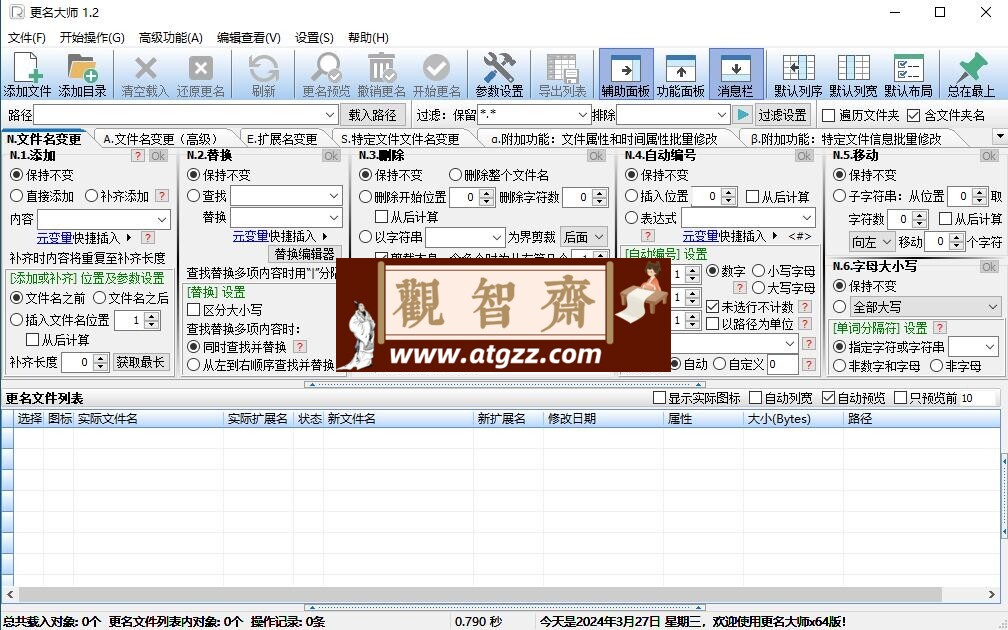Increase the 删除字符数 spinner value
This screenshot has height=630, width=1008.
click(x=600, y=193)
